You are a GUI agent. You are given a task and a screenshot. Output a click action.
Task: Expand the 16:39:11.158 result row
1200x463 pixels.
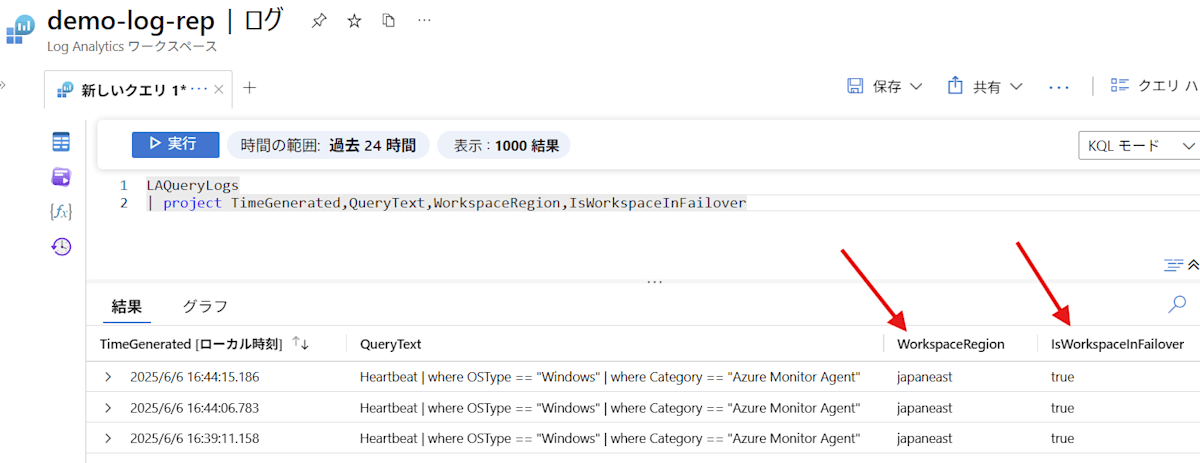pyautogui.click(x=107, y=438)
